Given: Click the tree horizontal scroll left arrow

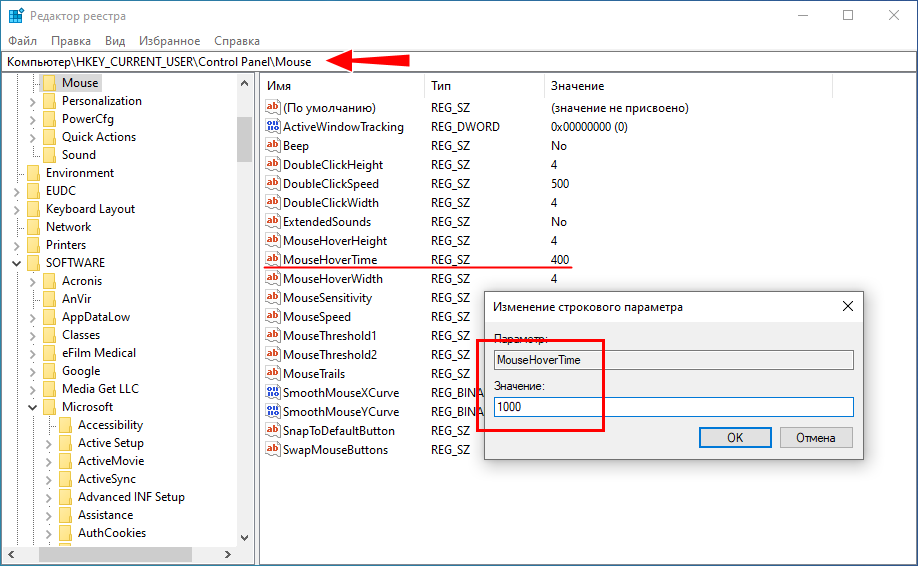Looking at the screenshot, I should [x=11, y=554].
